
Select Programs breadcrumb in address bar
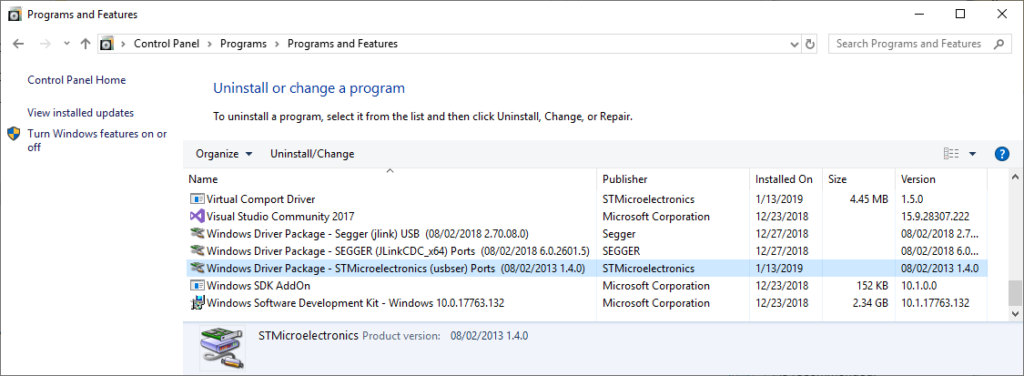tap(243, 44)
